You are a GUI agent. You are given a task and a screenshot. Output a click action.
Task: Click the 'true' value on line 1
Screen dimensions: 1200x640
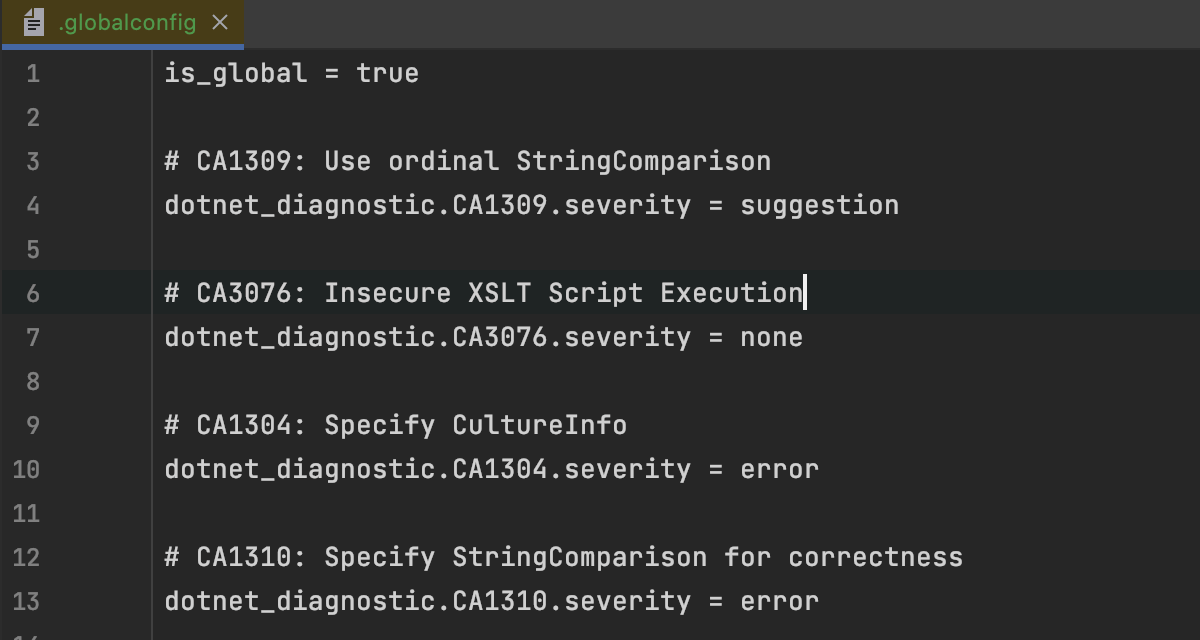(387, 73)
